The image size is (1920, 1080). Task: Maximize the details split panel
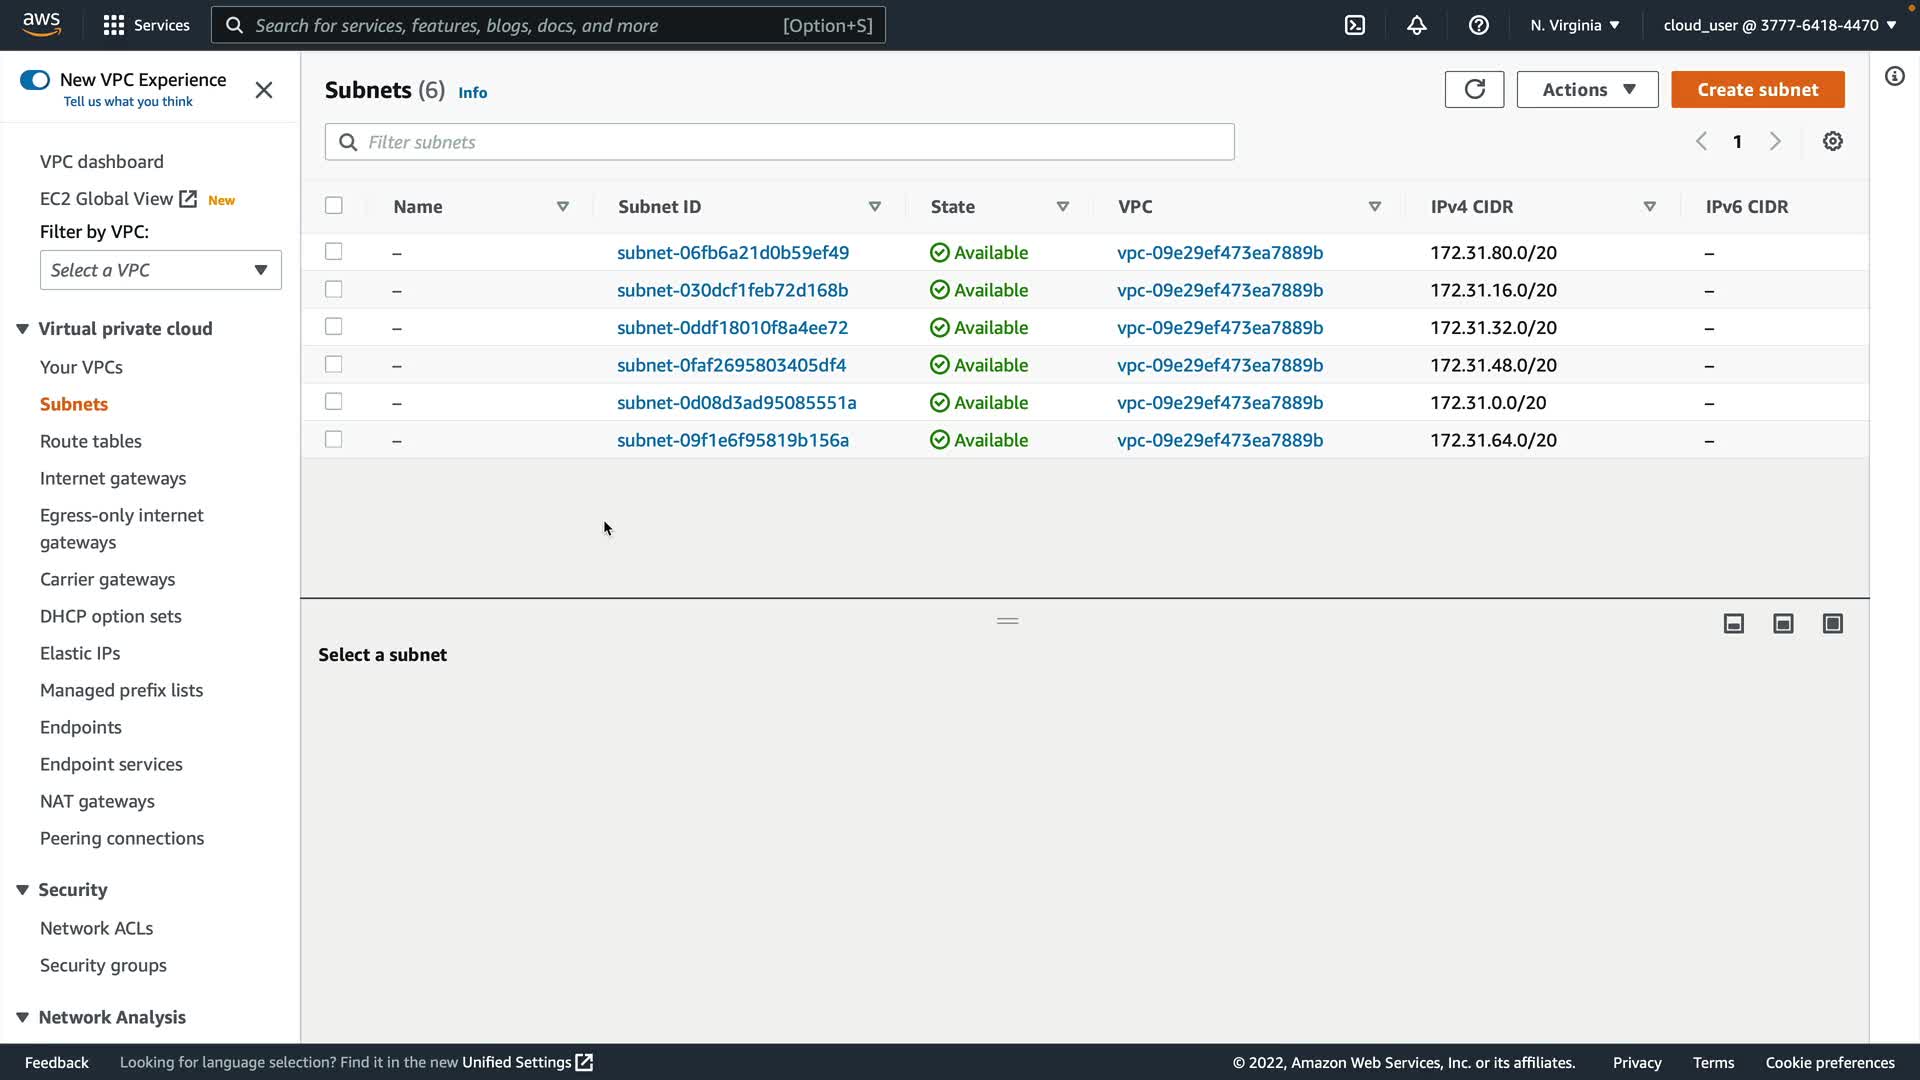tap(1832, 624)
